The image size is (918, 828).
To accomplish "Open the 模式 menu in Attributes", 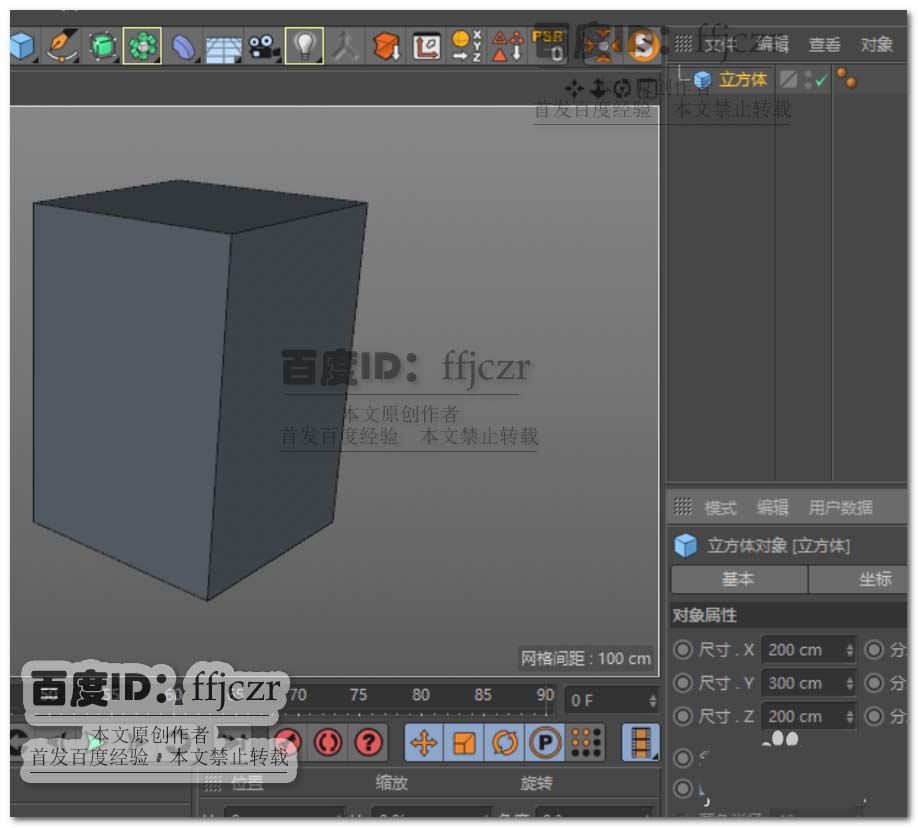I will (720, 507).
